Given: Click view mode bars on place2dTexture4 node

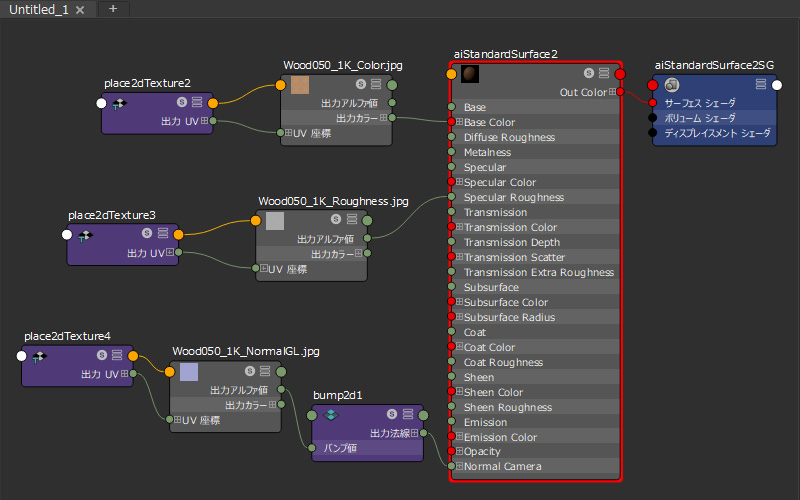Looking at the screenshot, I should (x=117, y=356).
